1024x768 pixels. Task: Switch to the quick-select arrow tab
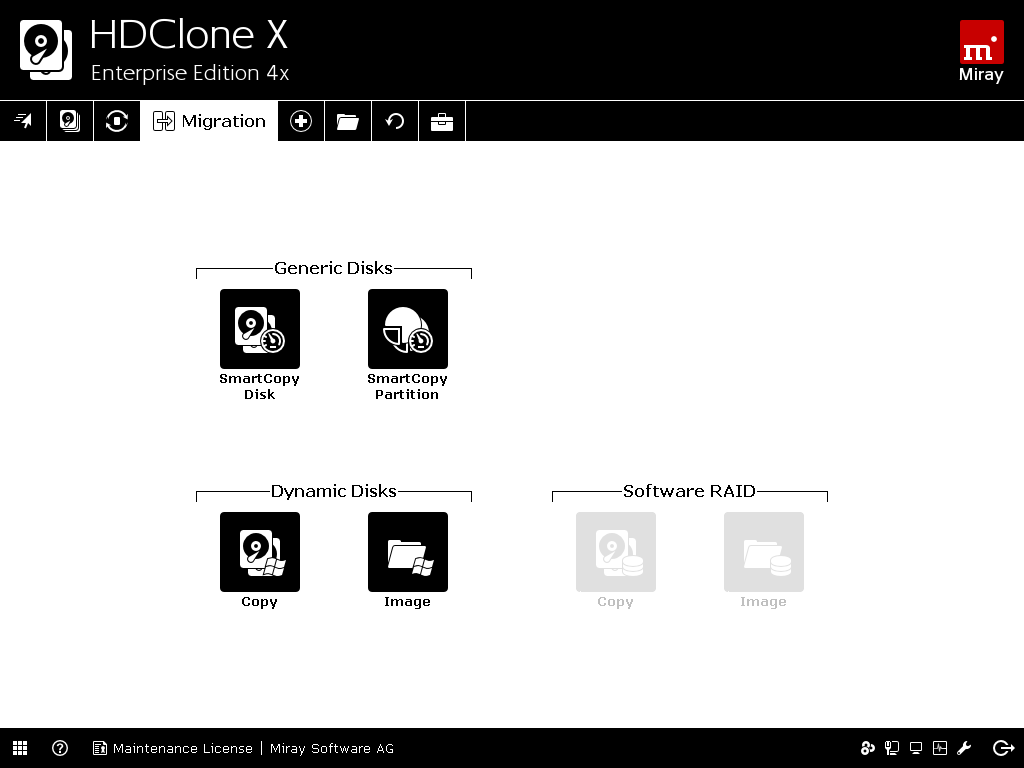(23, 121)
